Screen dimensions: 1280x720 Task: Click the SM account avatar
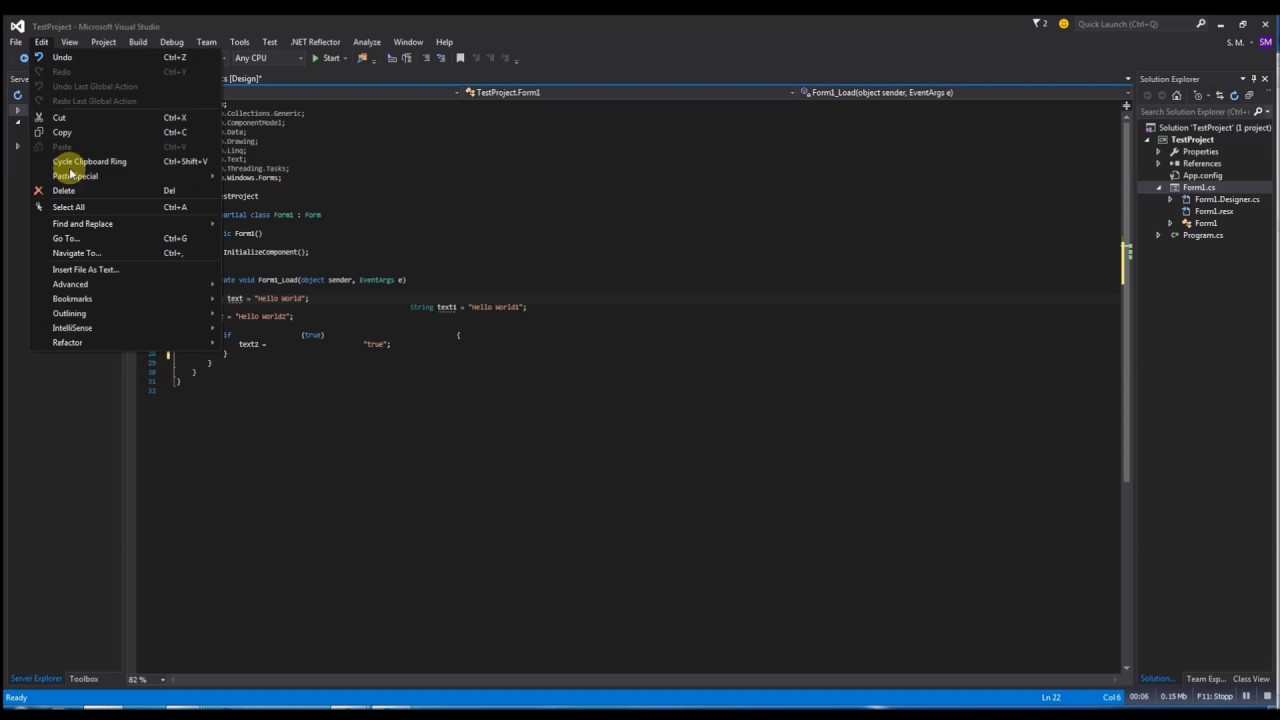click(x=1266, y=42)
